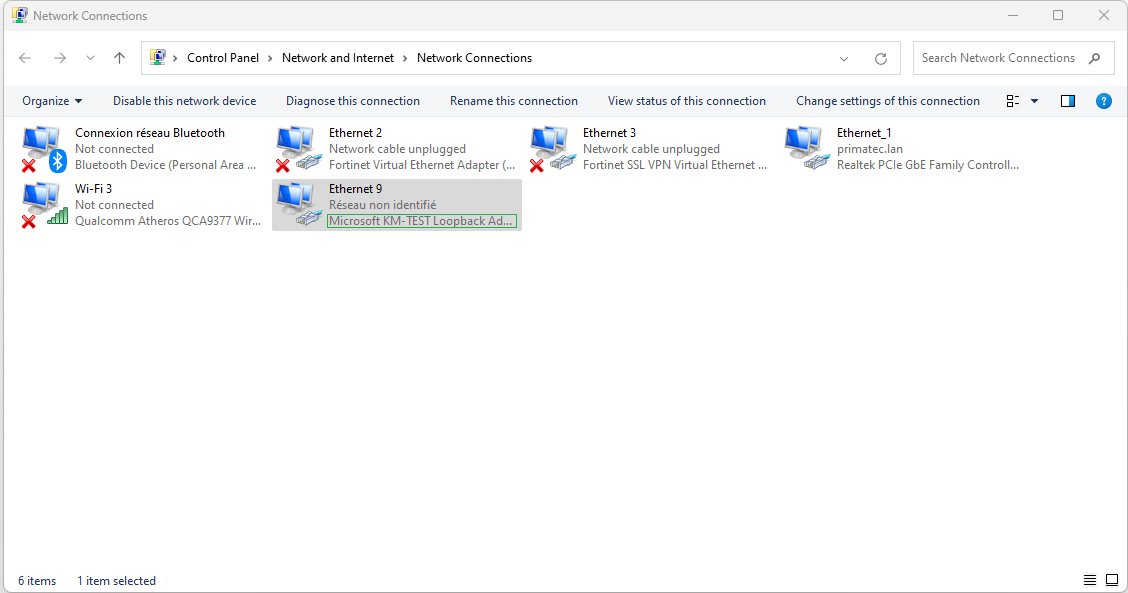The width and height of the screenshot is (1128, 593).
Task: Refresh the Network Connections list
Action: point(881,58)
